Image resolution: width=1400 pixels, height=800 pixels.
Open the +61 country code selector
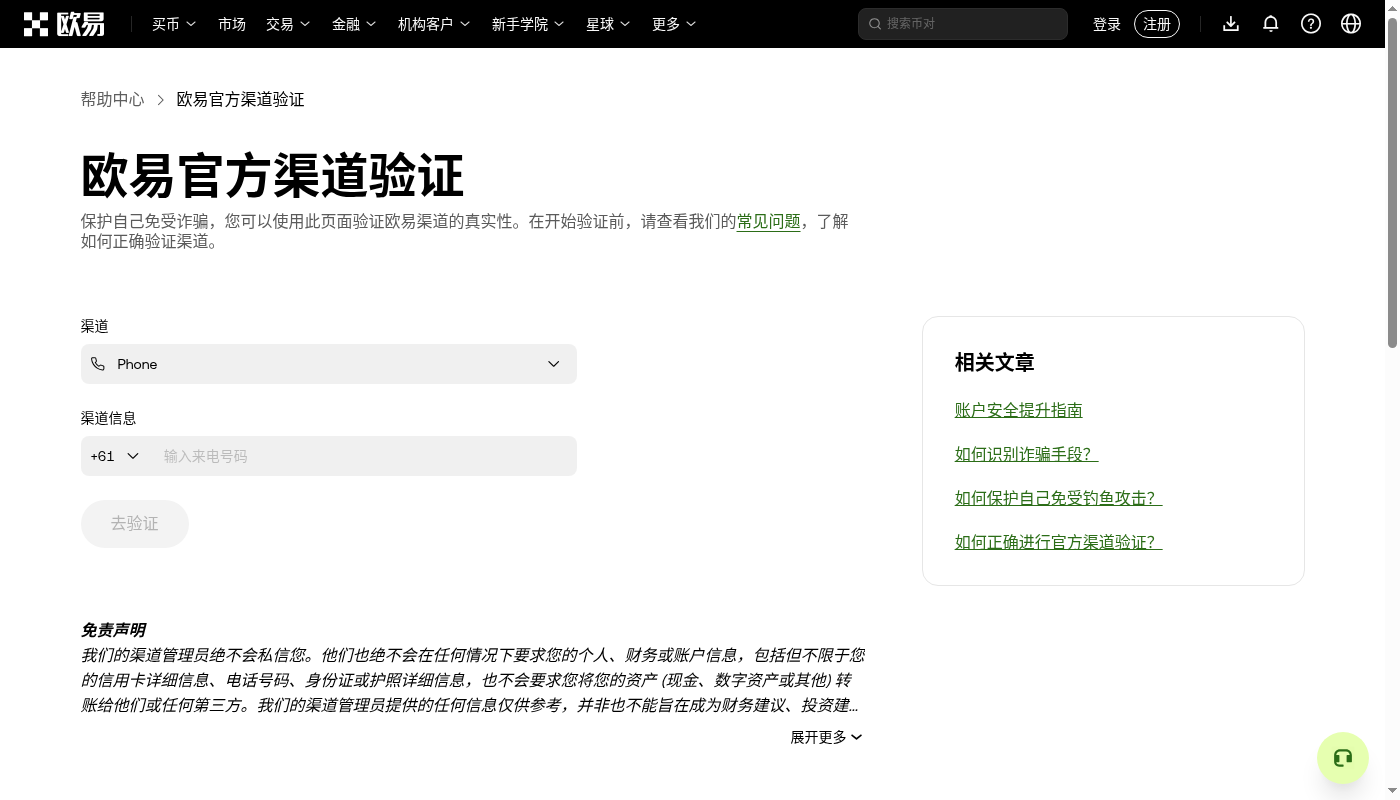point(115,456)
